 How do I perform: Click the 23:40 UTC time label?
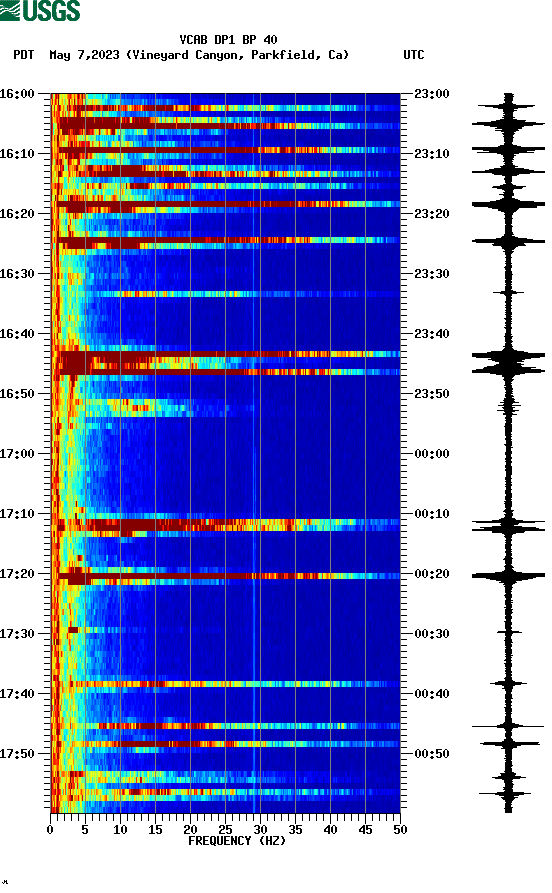[432, 334]
